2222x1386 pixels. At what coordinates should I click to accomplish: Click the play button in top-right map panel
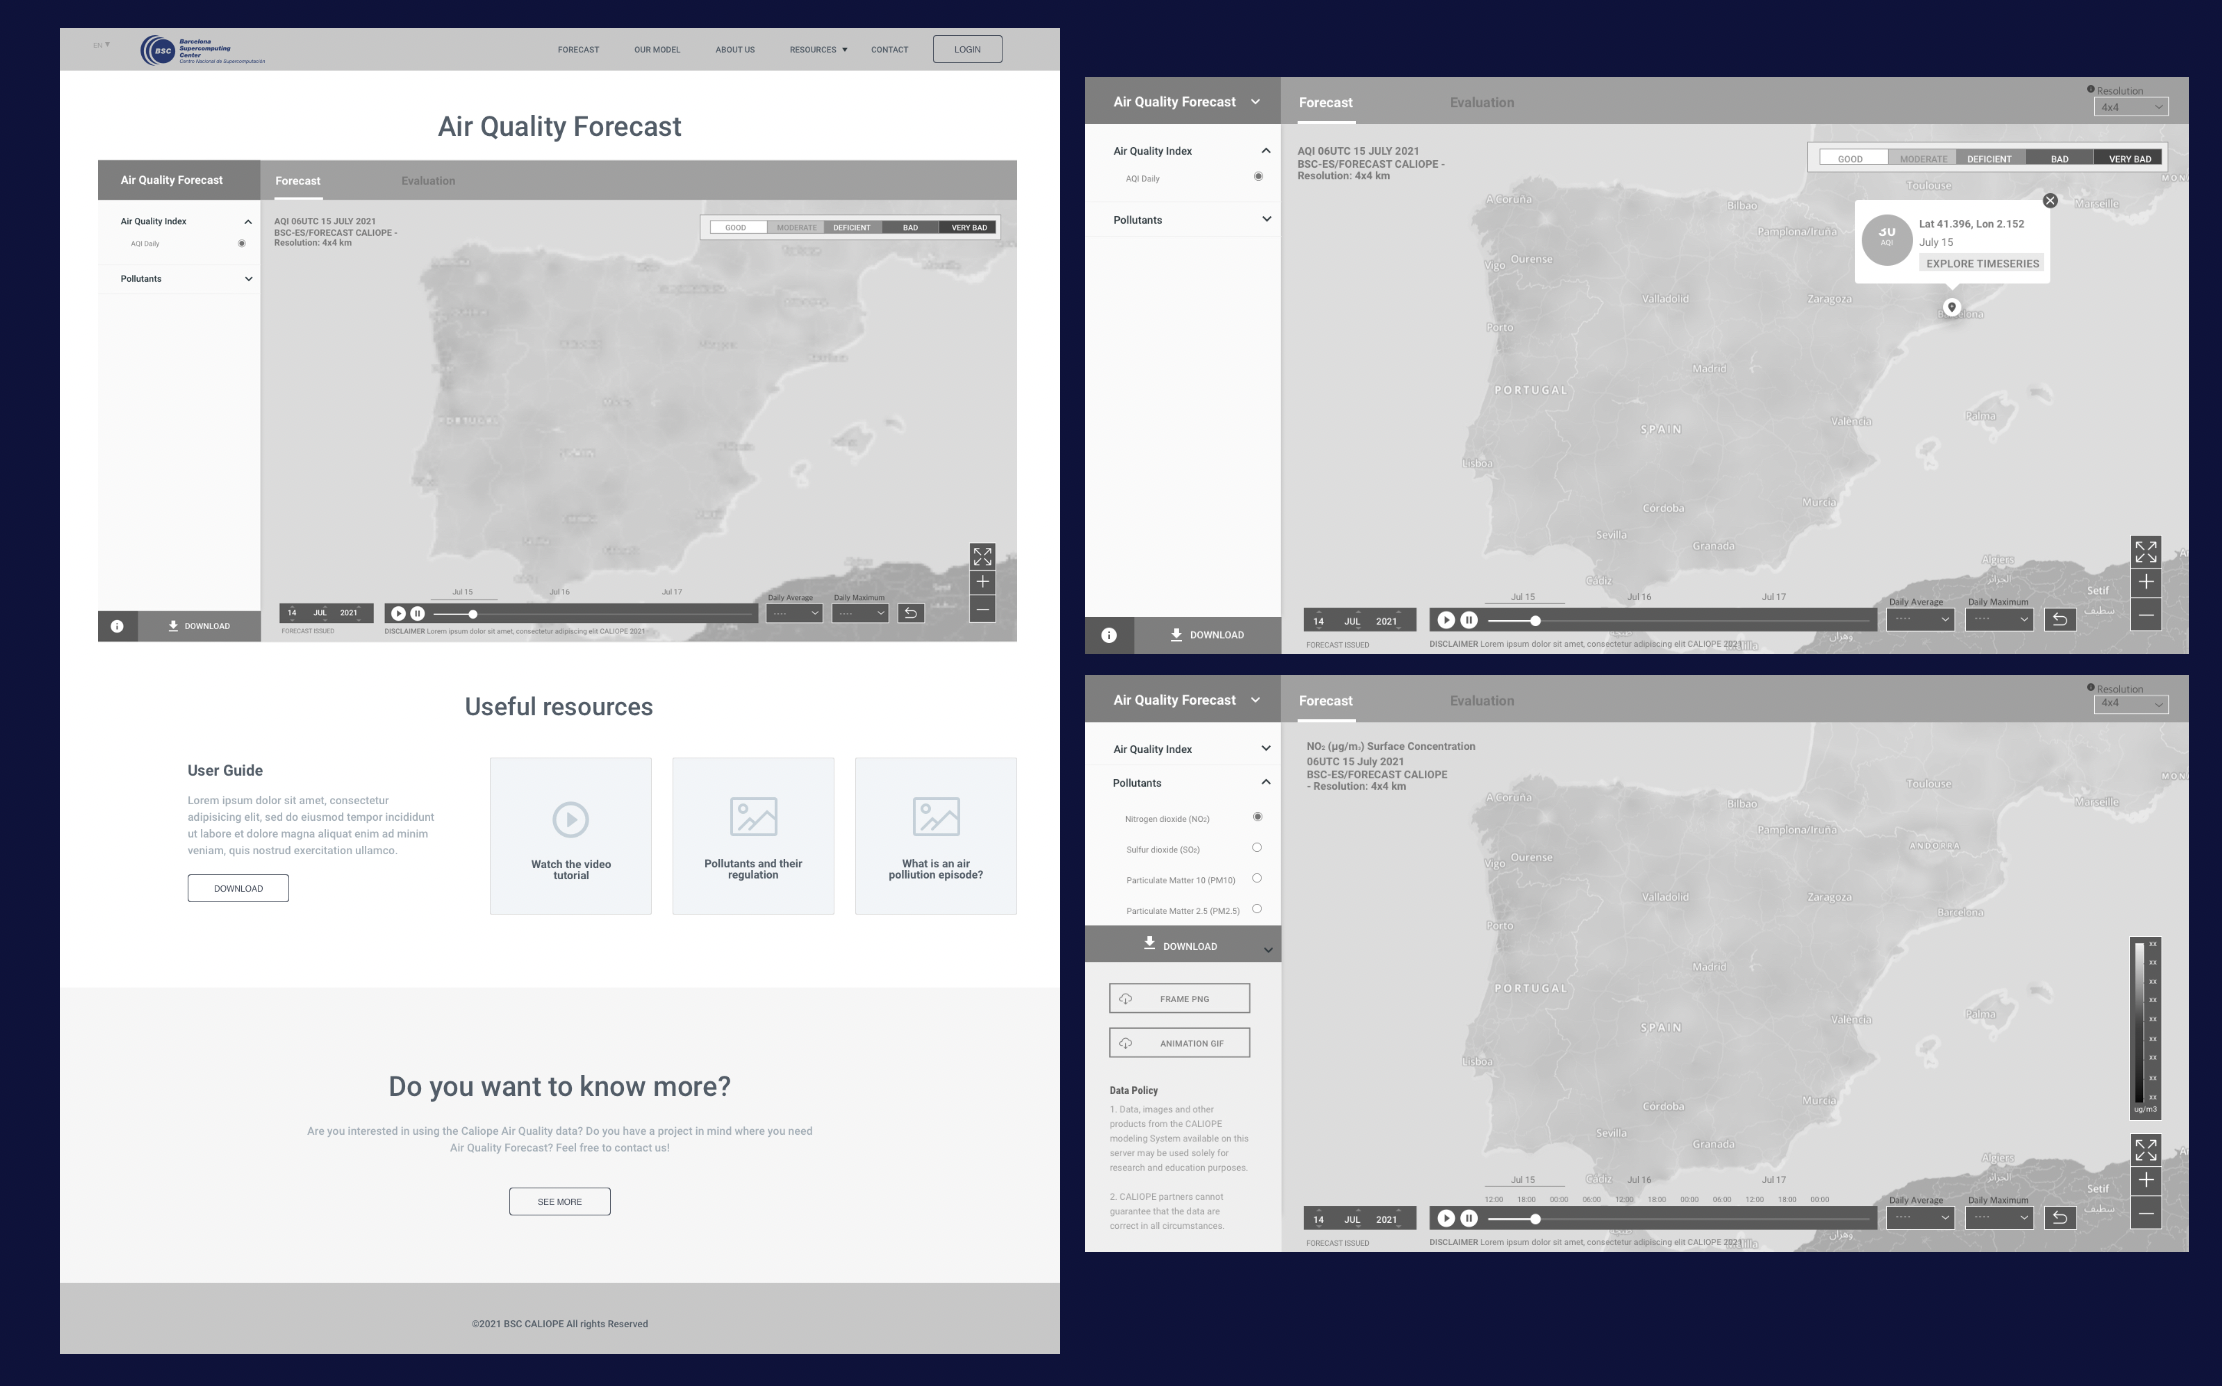[x=1446, y=620]
